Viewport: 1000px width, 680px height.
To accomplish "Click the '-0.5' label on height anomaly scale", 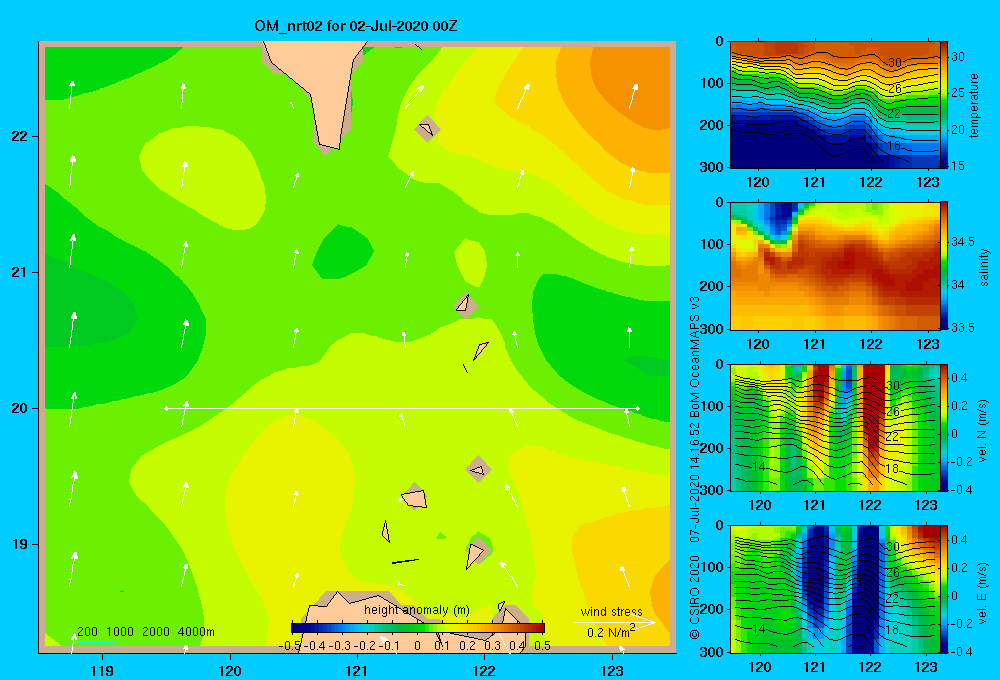I will [290, 646].
